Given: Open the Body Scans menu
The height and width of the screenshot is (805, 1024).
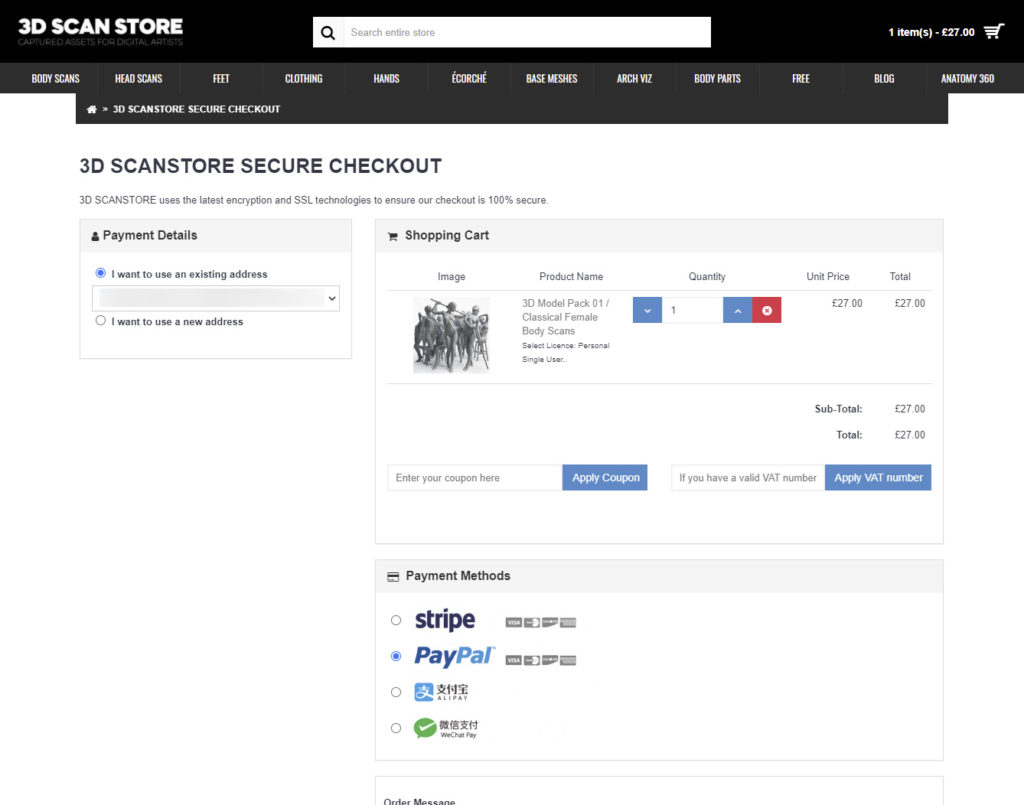Looking at the screenshot, I should 55,78.
